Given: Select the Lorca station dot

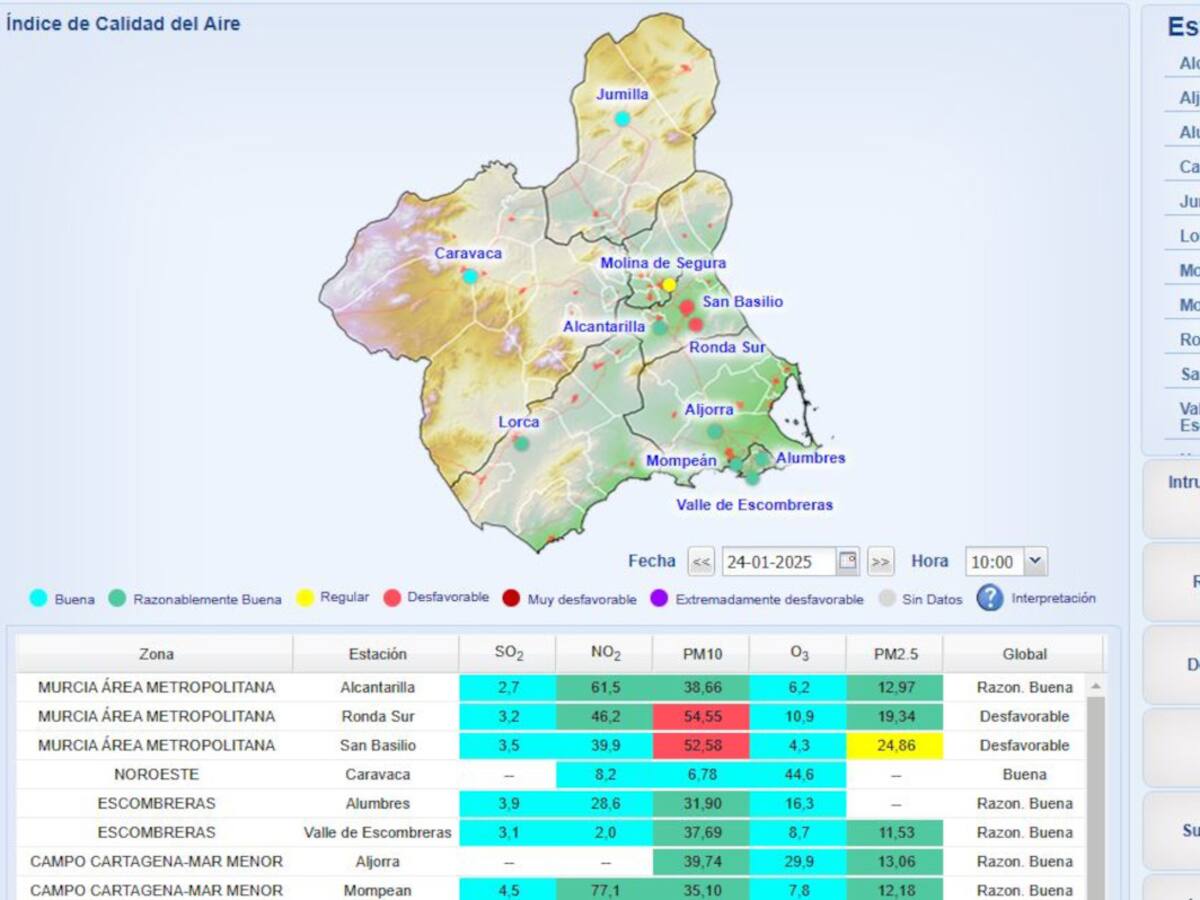Looking at the screenshot, I should pyautogui.click(x=521, y=444).
